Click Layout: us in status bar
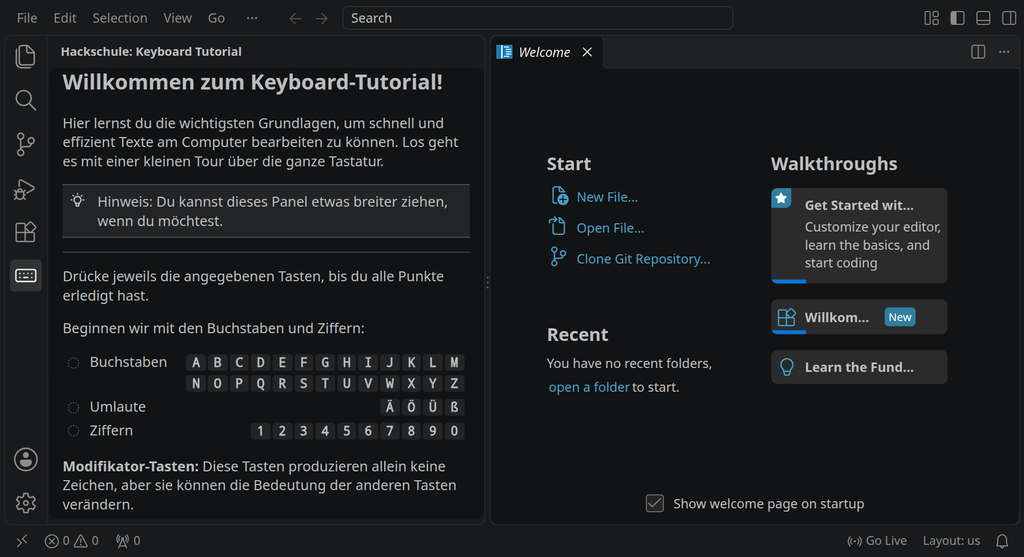This screenshot has width=1024, height=557. pos(951,541)
